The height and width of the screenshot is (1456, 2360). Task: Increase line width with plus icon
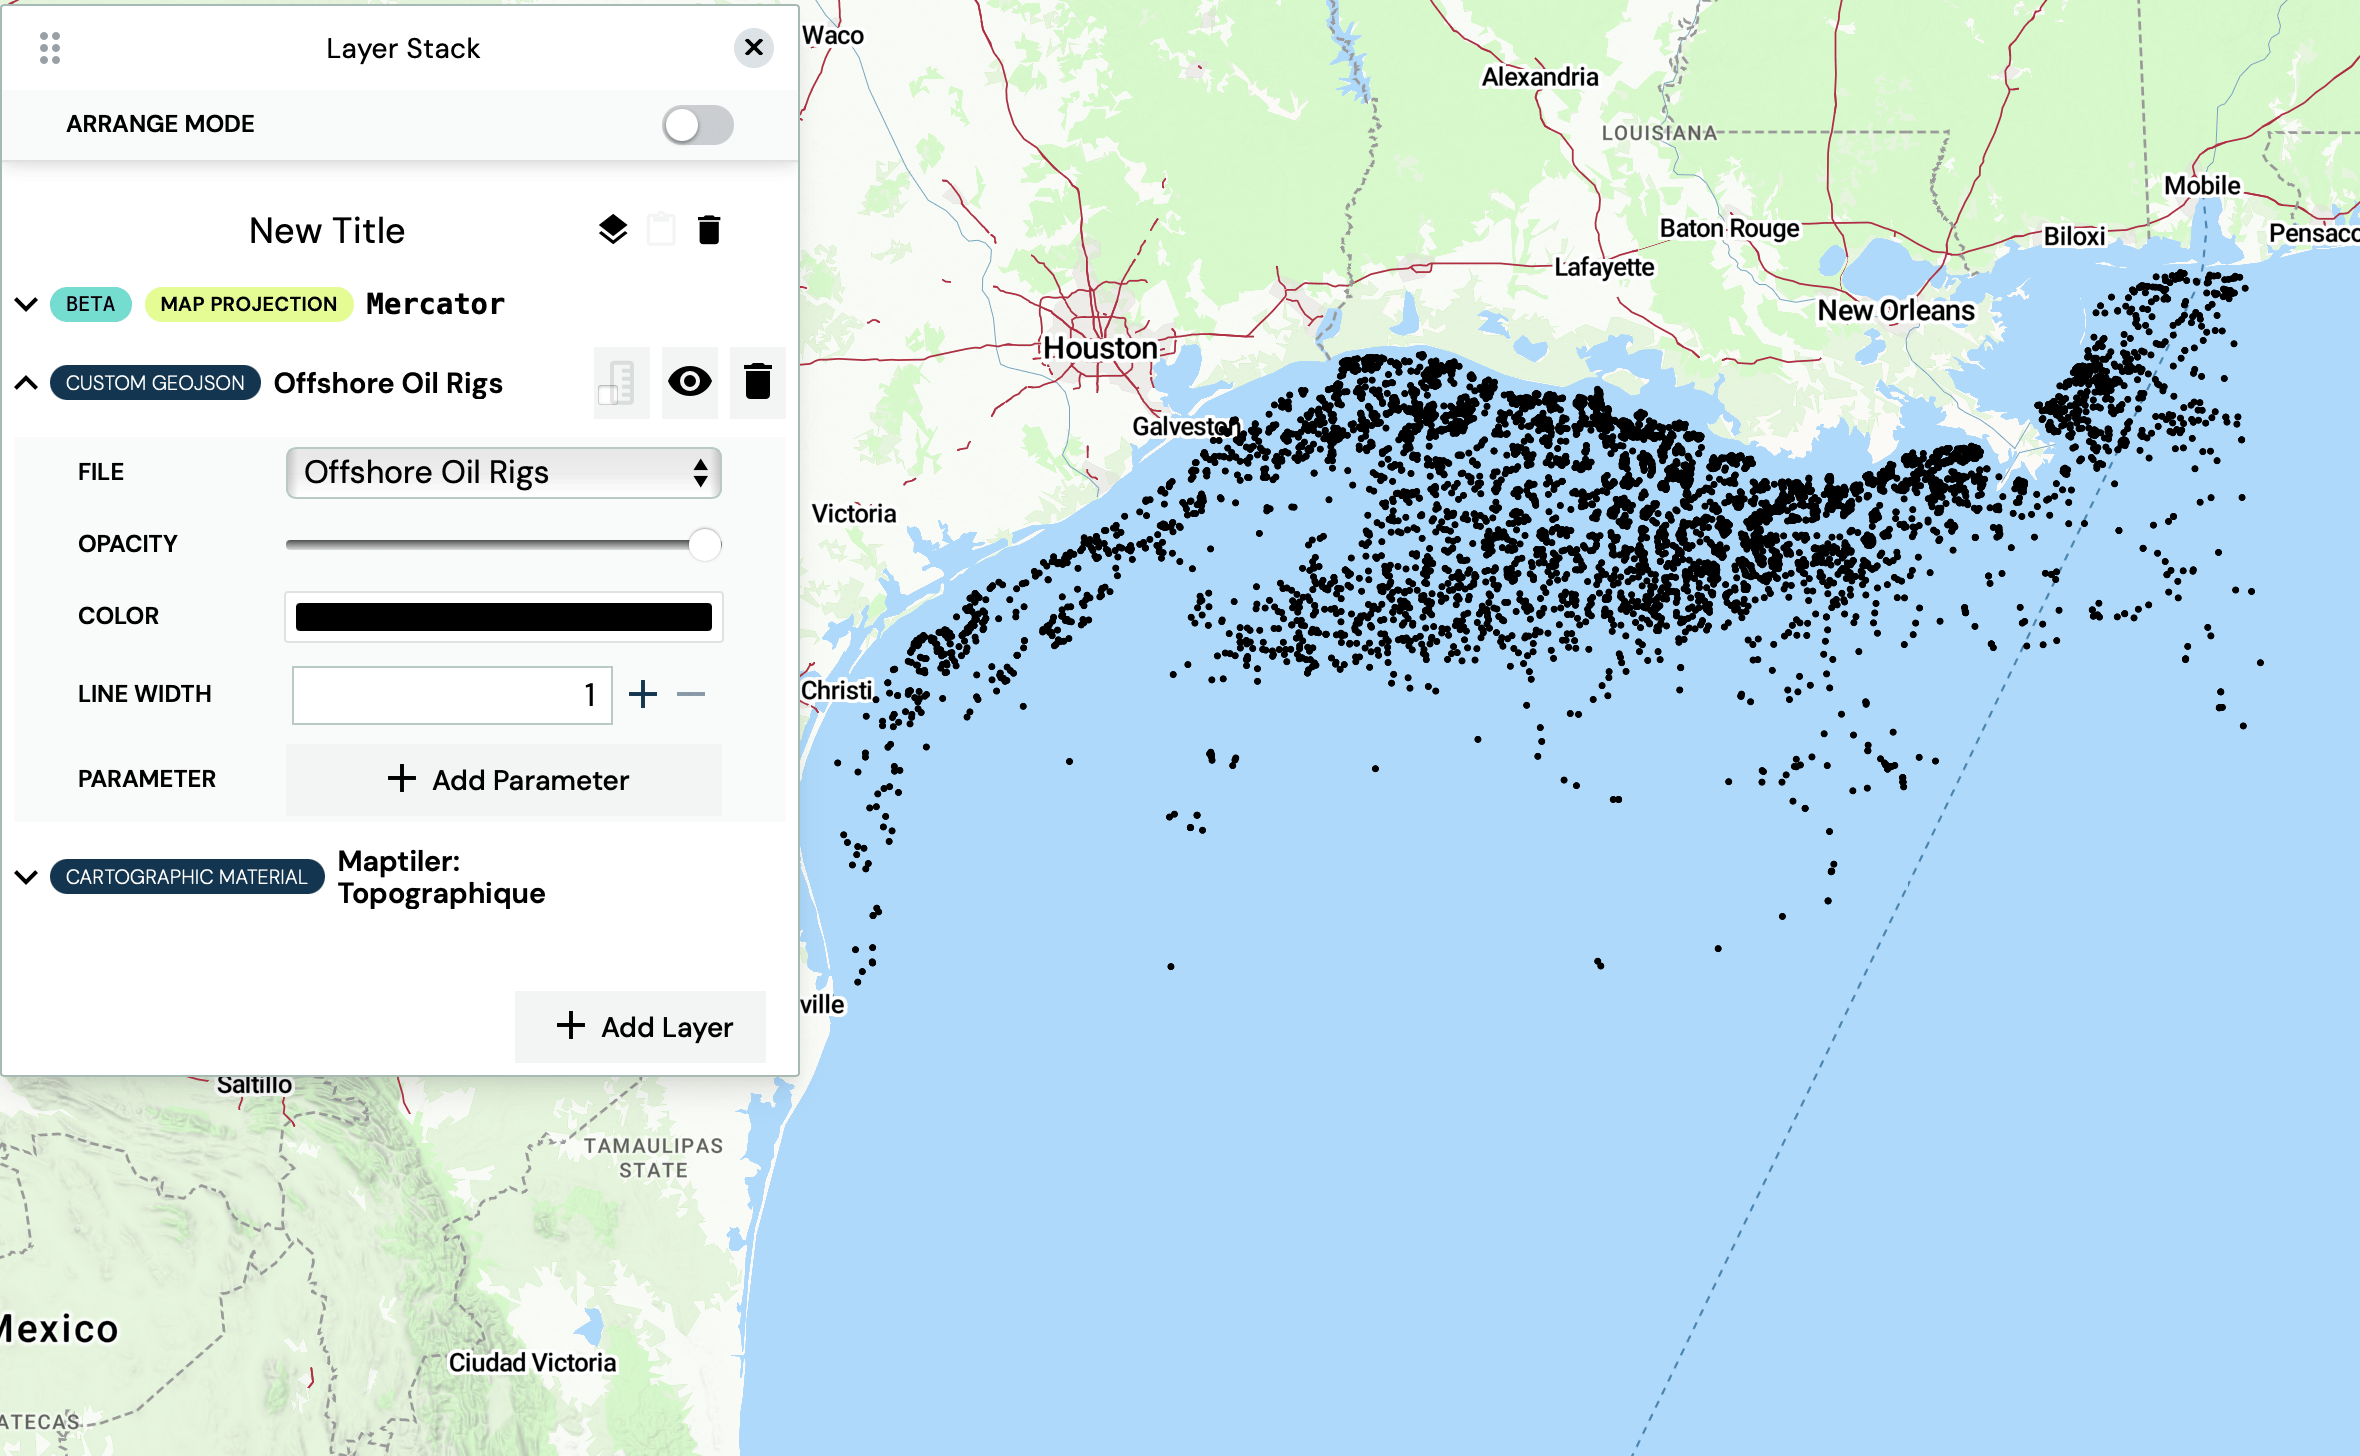tap(643, 694)
